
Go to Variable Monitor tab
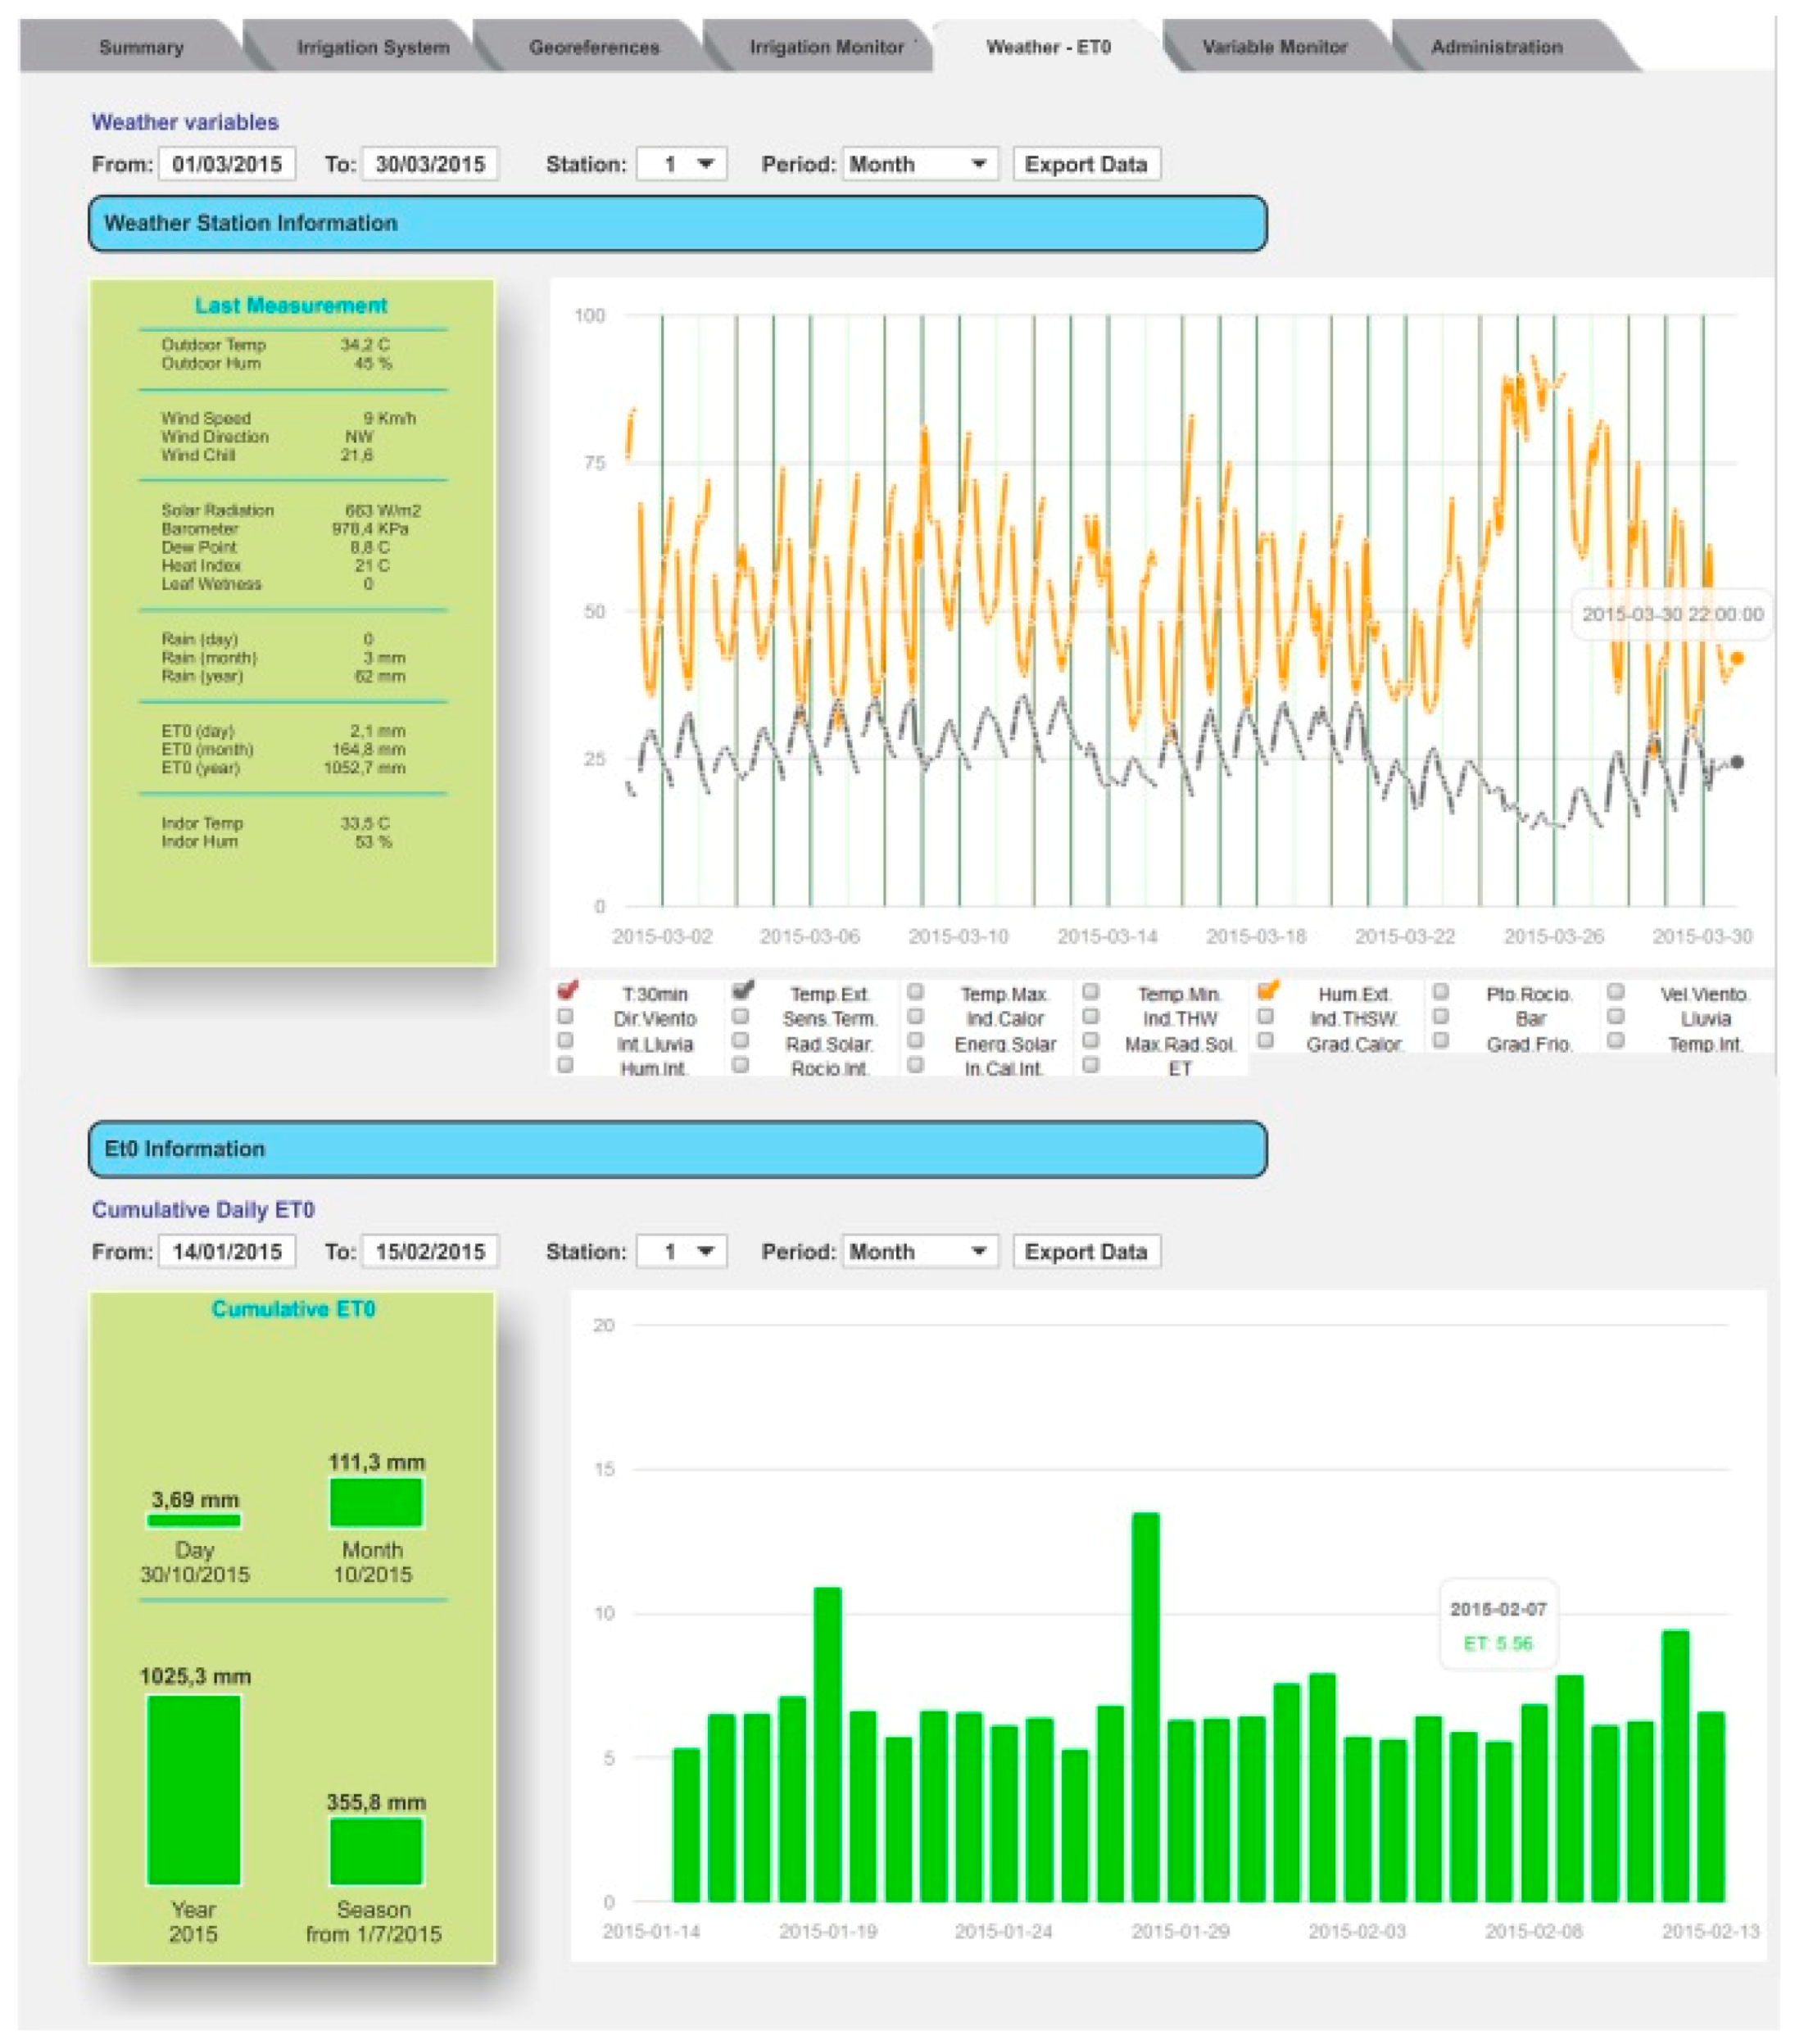pyautogui.click(x=1274, y=47)
